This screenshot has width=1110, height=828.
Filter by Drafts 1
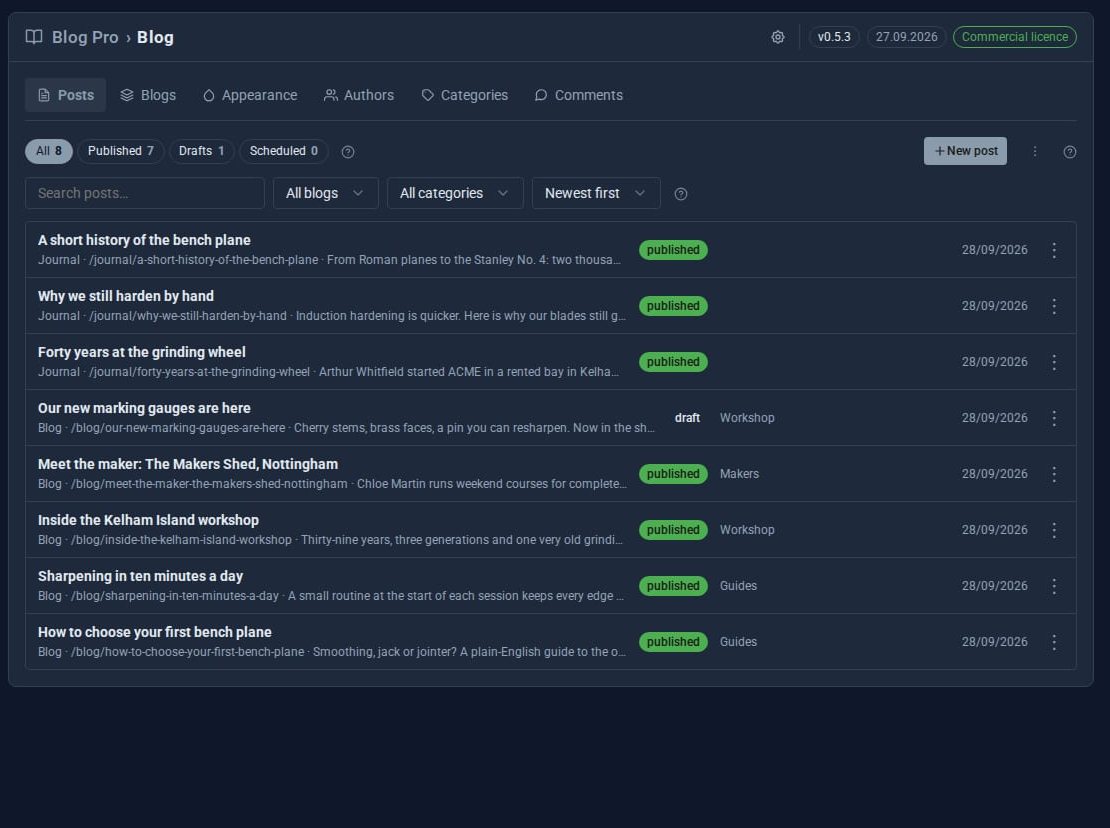pyautogui.click(x=201, y=151)
